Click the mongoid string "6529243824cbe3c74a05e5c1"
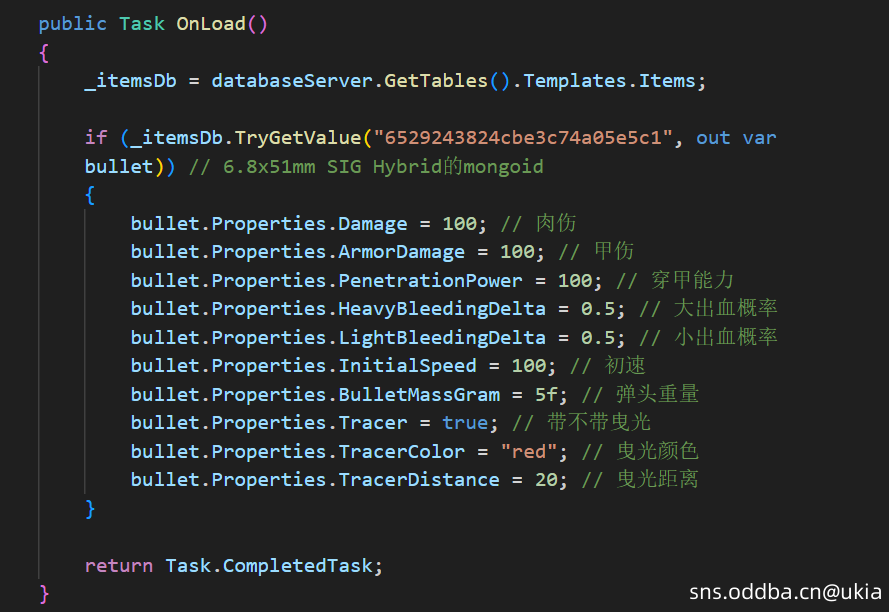 point(517,138)
